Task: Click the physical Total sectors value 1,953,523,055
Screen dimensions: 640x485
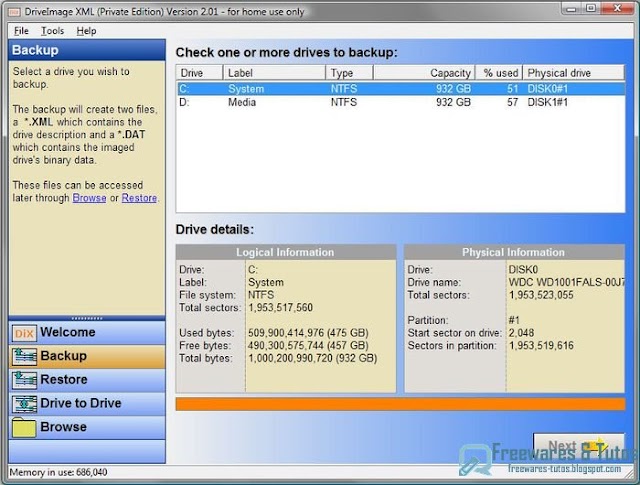Action: [541, 295]
